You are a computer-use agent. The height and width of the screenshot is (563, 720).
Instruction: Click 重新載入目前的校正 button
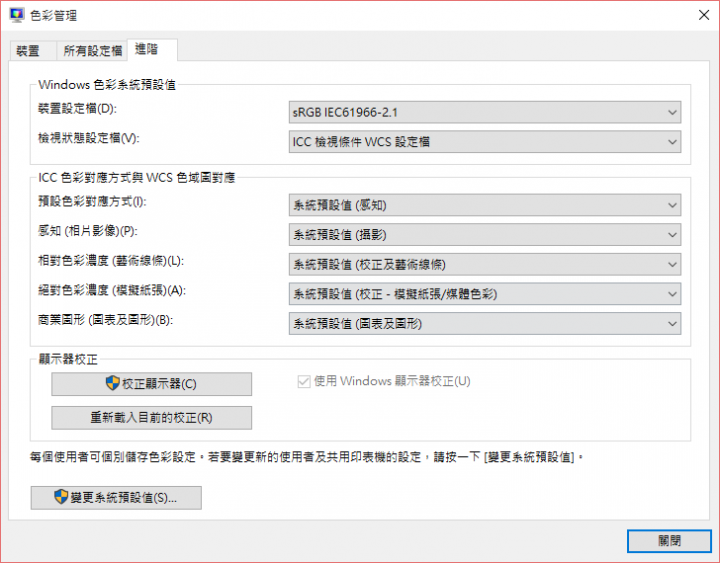152,418
